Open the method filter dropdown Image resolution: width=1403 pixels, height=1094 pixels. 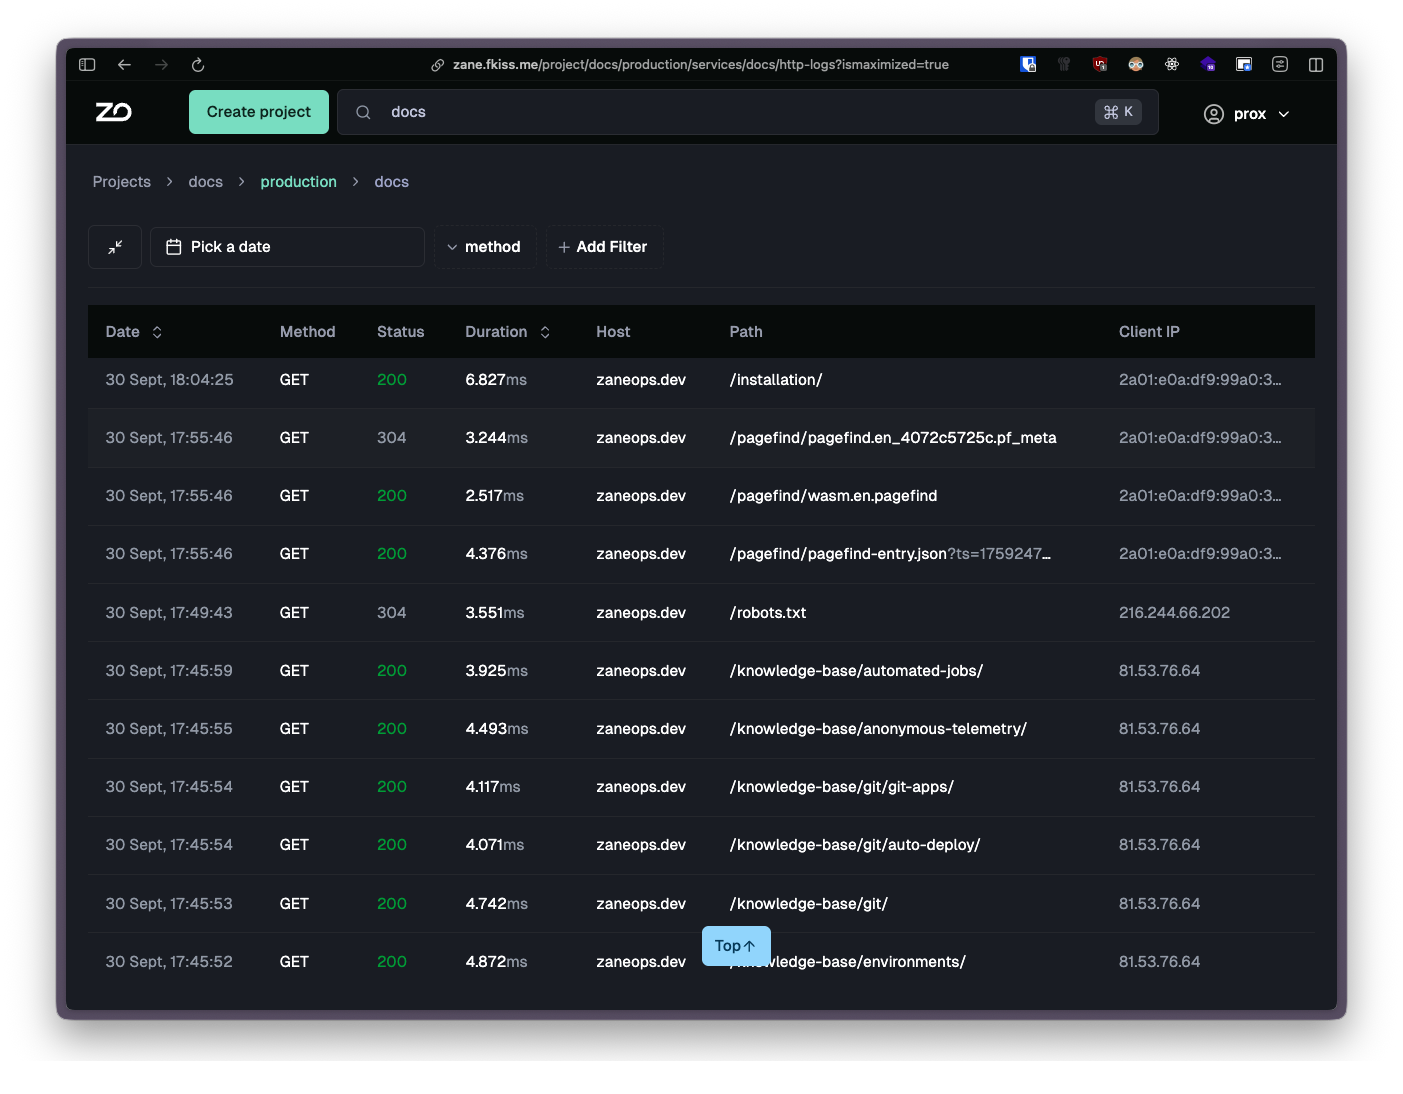pos(485,247)
